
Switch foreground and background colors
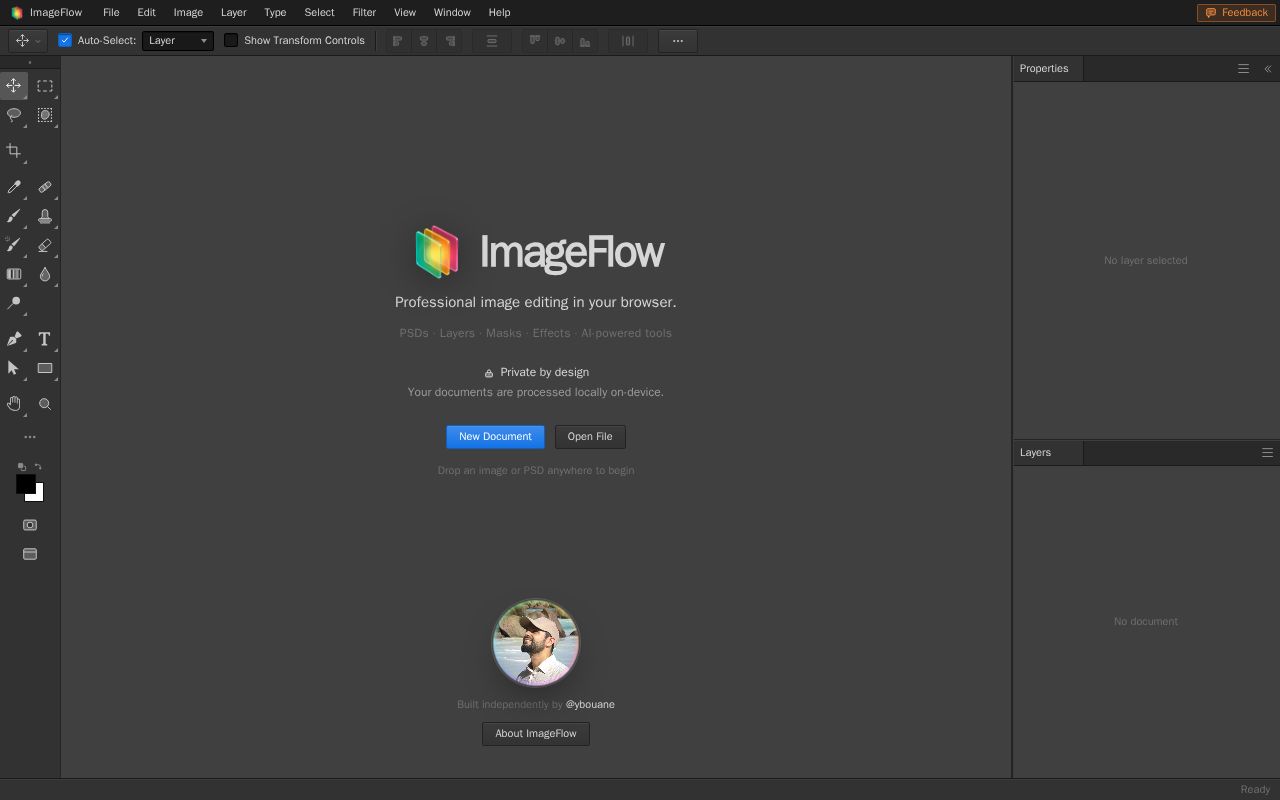tap(38, 467)
